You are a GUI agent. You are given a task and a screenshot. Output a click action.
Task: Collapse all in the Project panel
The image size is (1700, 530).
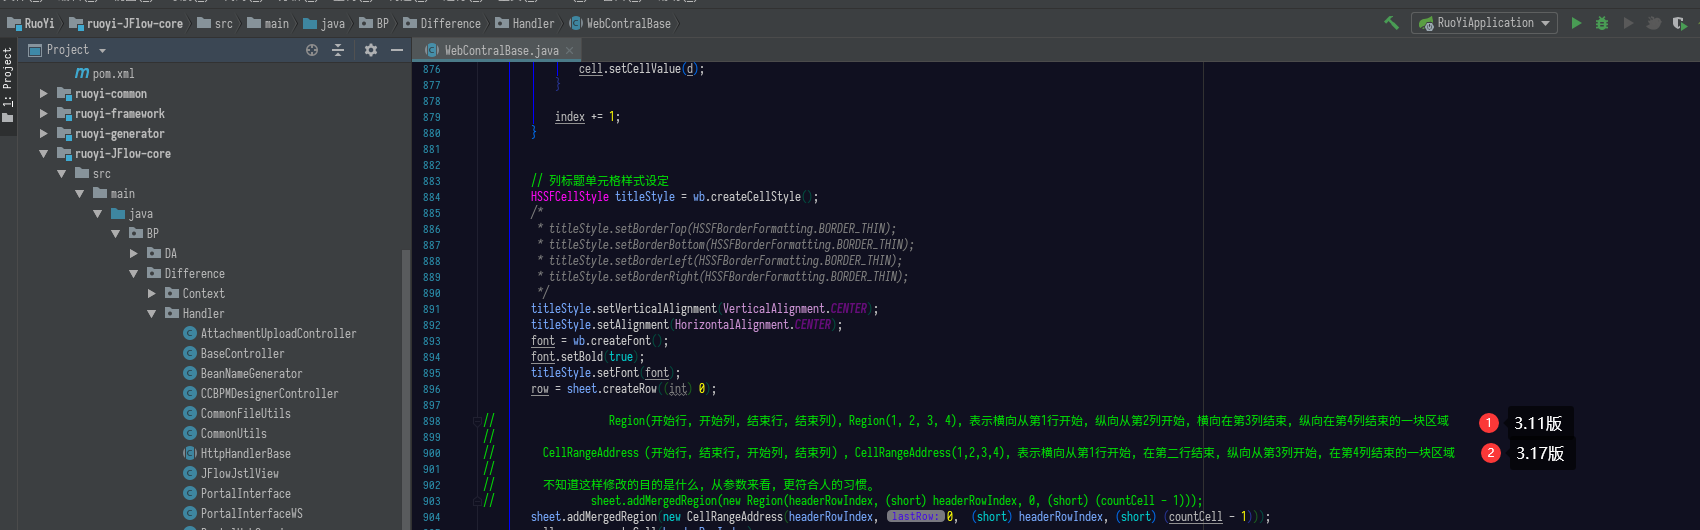pyautogui.click(x=338, y=50)
